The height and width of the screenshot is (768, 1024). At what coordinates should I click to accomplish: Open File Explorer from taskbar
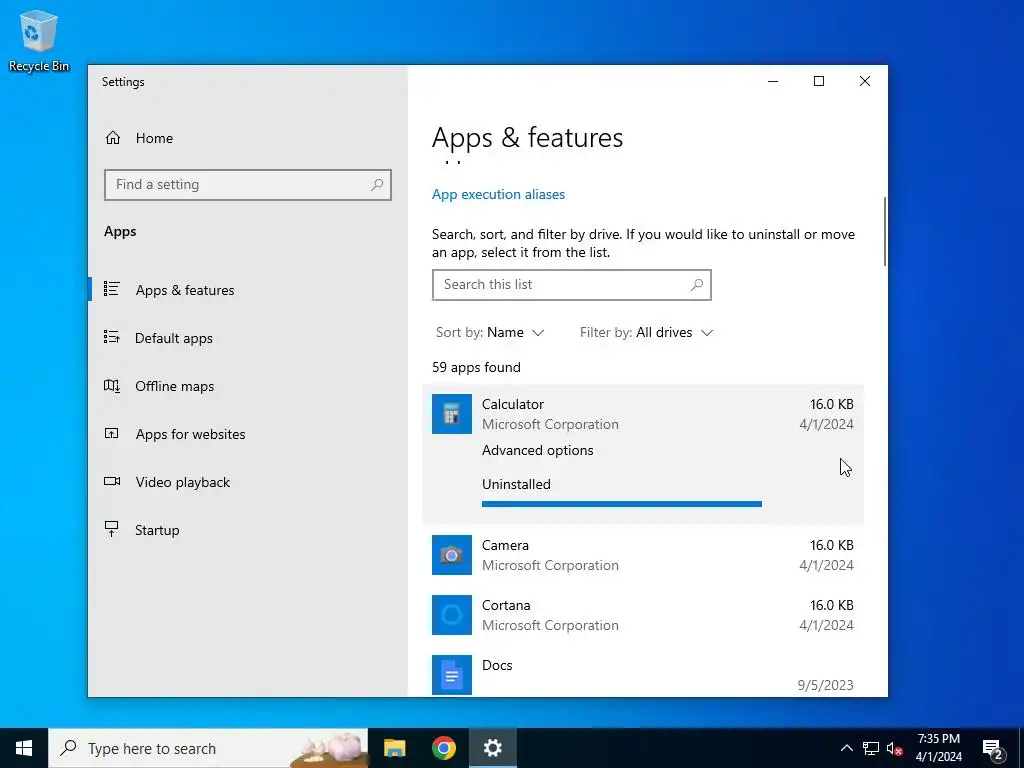click(x=394, y=748)
